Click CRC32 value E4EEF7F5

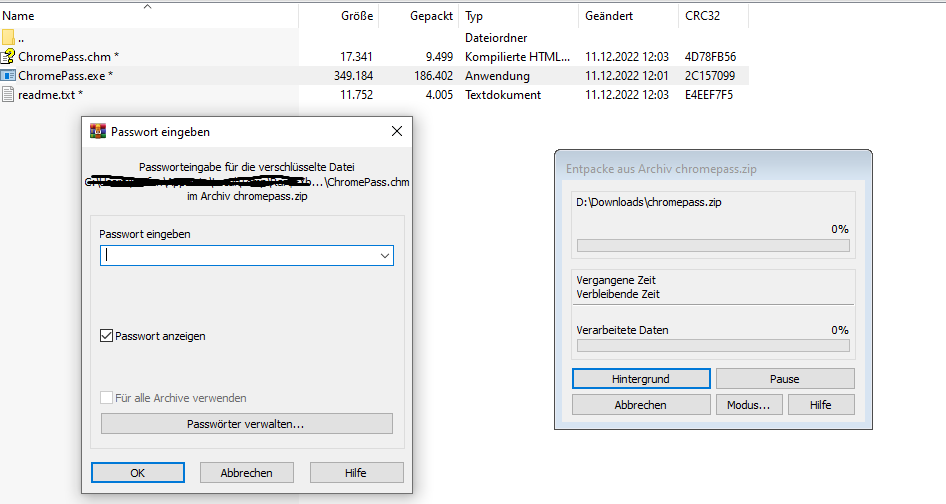pos(709,95)
